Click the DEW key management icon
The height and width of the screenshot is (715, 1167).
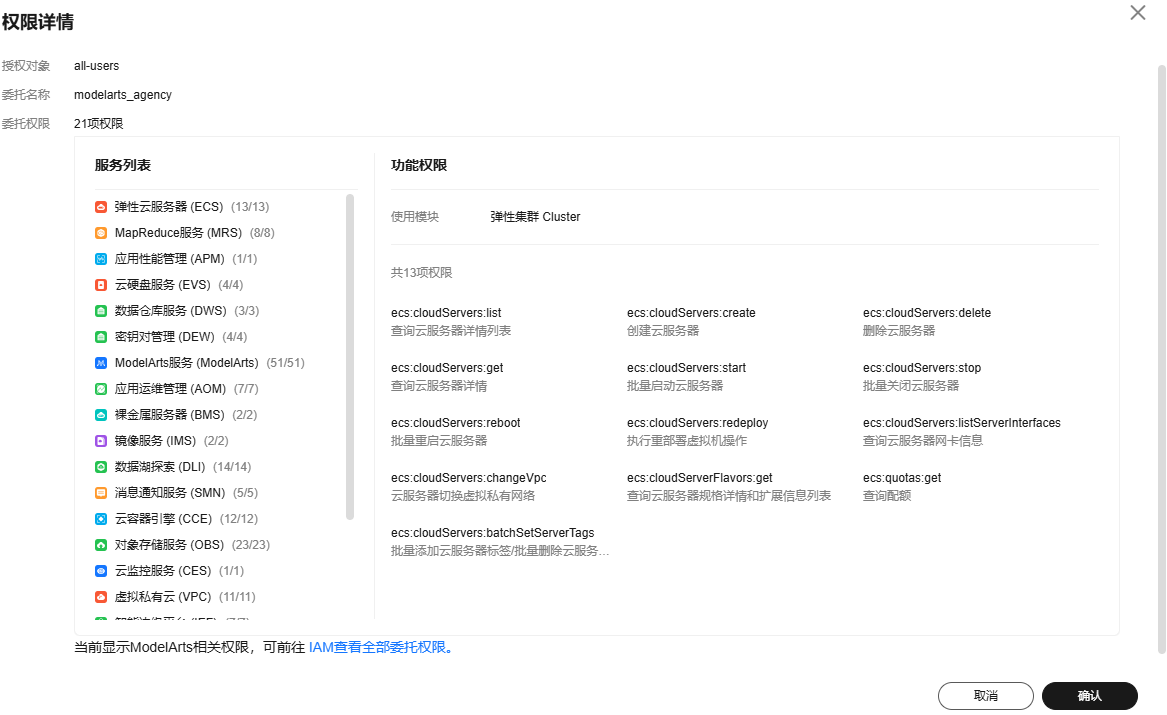(x=101, y=337)
